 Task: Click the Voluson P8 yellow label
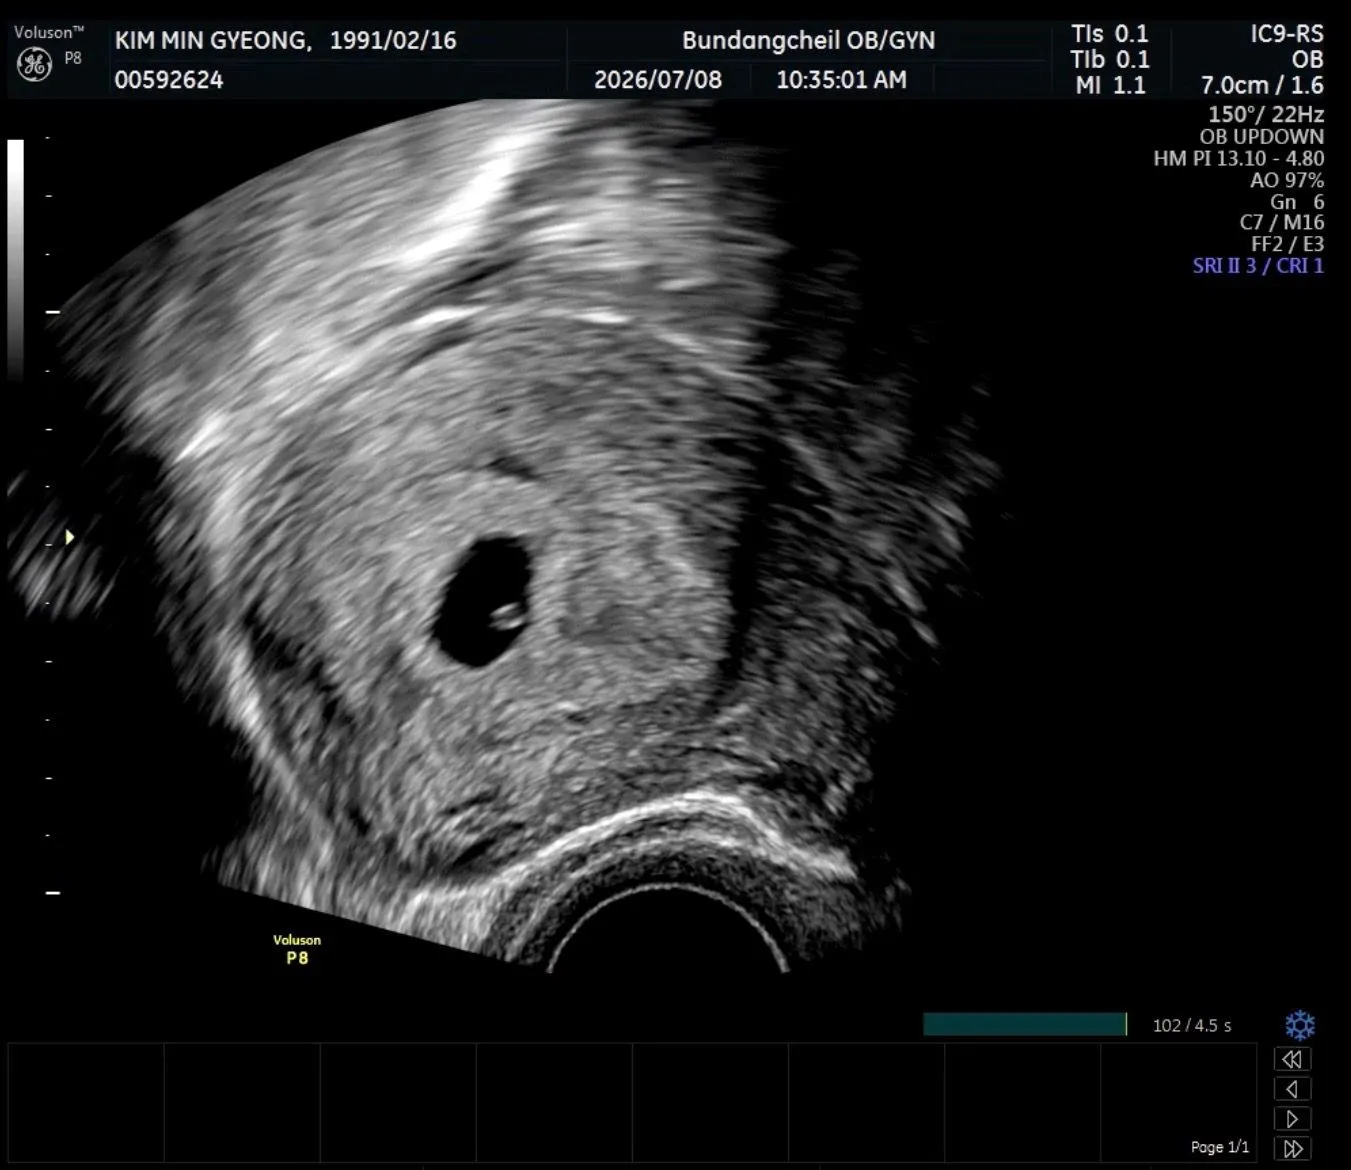coord(297,949)
